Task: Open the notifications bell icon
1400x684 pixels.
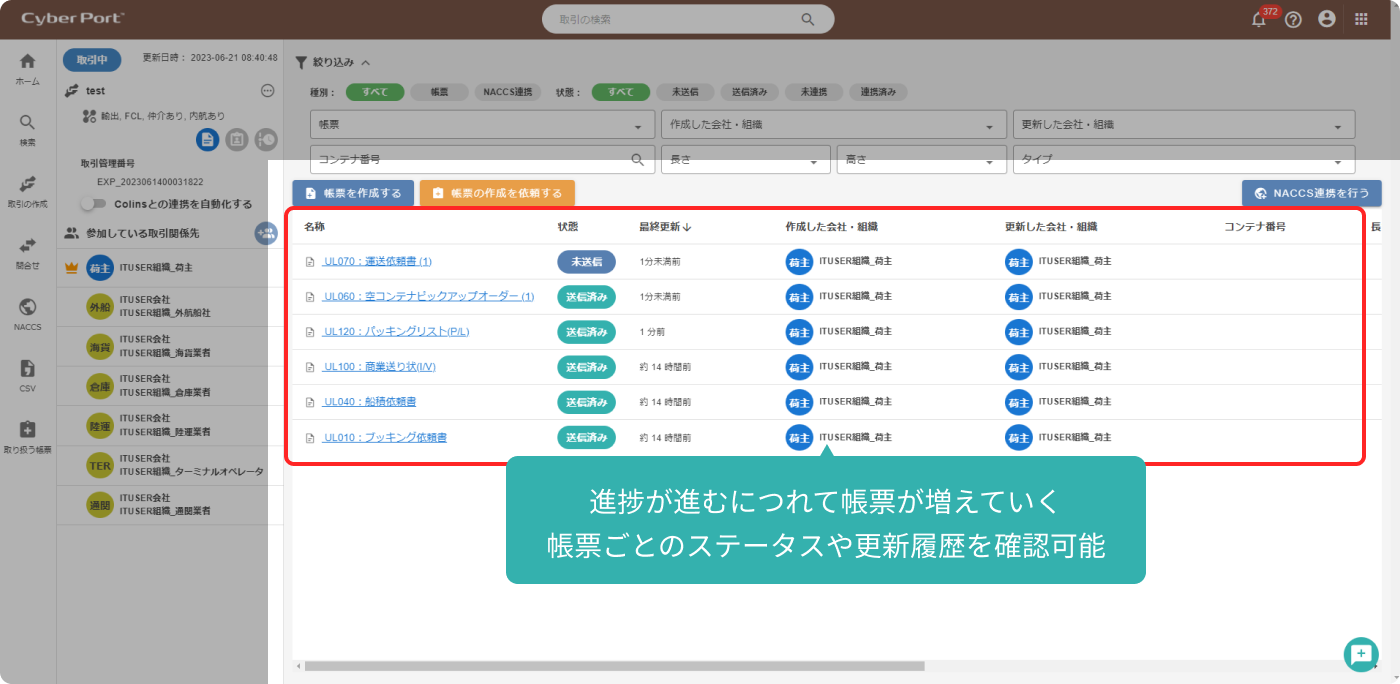Action: (x=1260, y=19)
